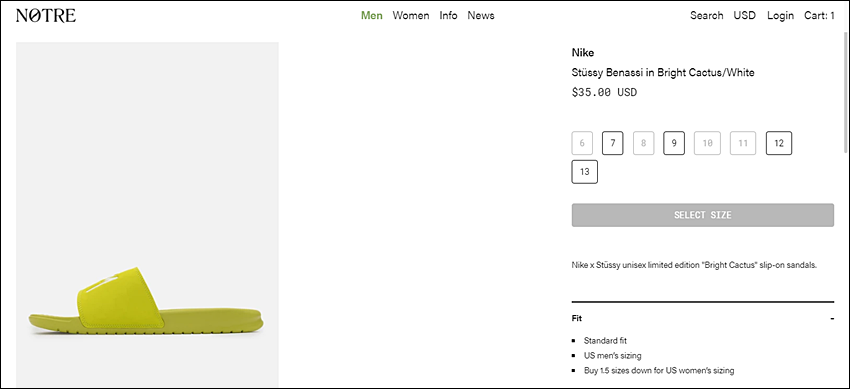Screen dimensions: 850x389
Task: Go to the News page
Action: click(481, 16)
